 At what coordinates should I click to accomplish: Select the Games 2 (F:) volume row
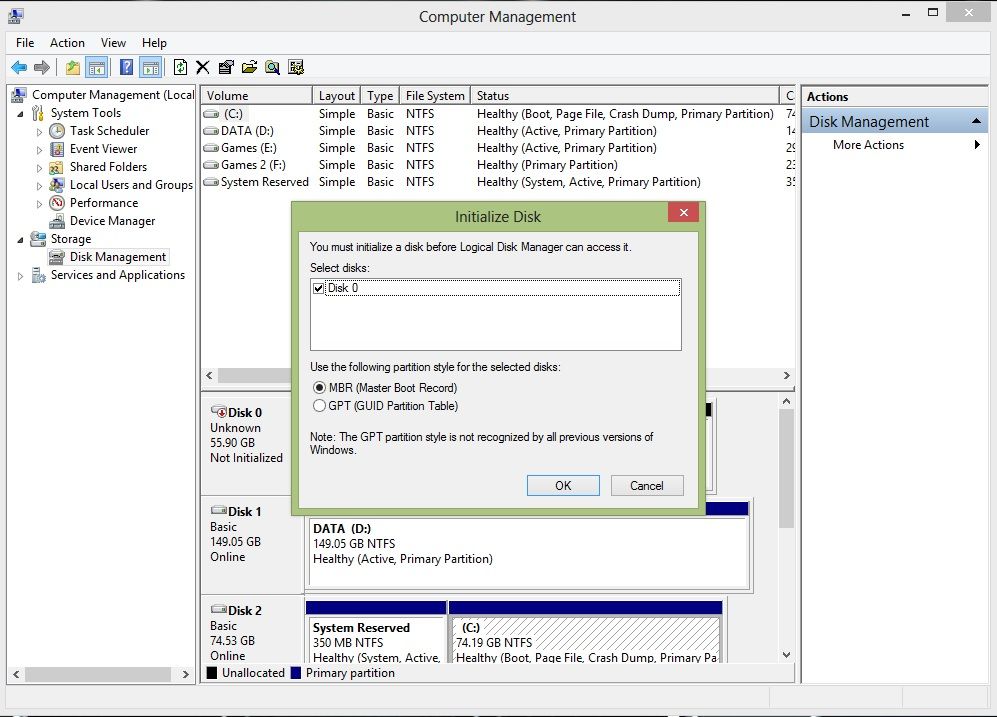pos(498,165)
